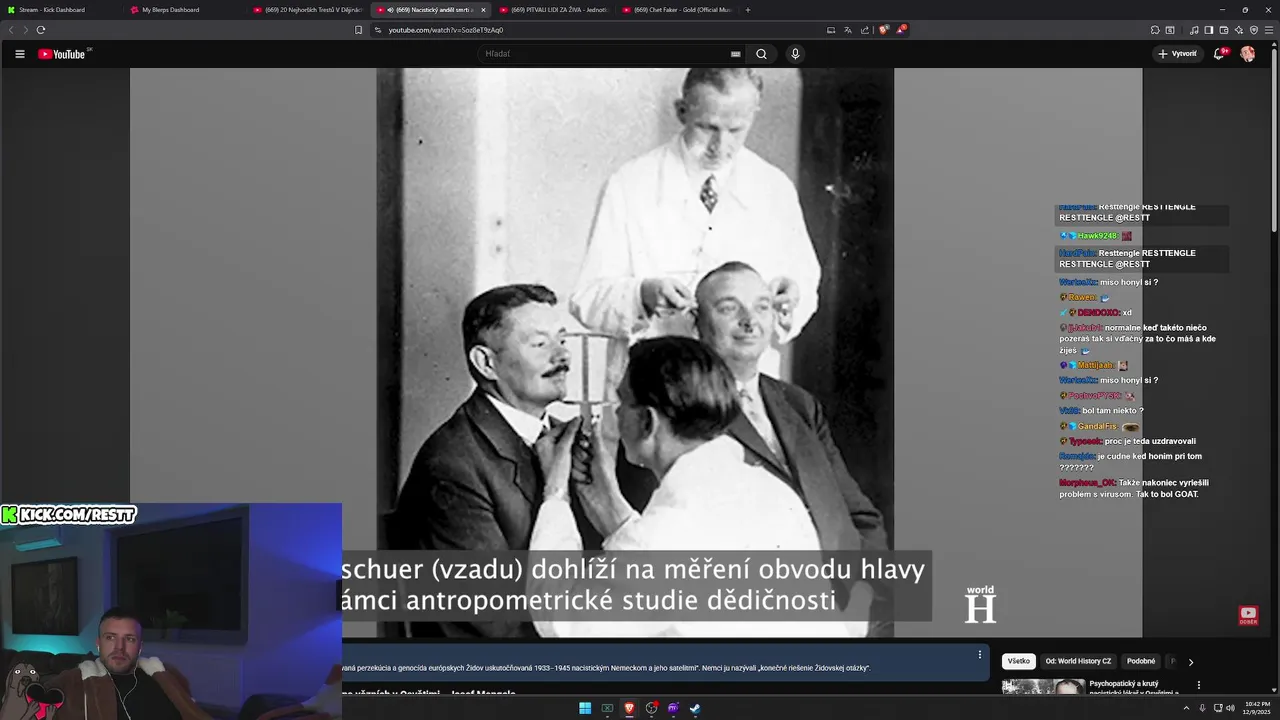This screenshot has height=720, width=1280.
Task: Open options for Psychopatický a krutý video
Action: pos(1198,685)
